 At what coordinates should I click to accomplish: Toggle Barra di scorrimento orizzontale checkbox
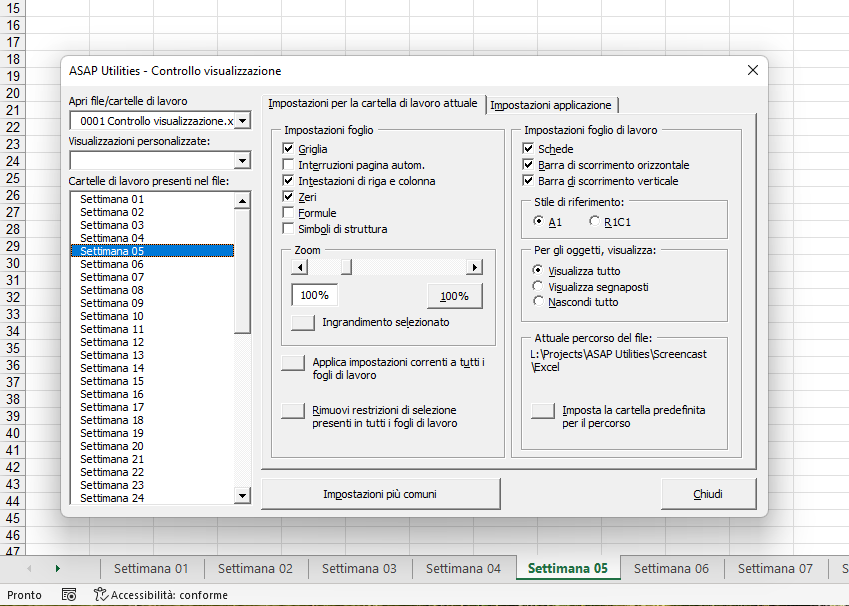point(528,165)
